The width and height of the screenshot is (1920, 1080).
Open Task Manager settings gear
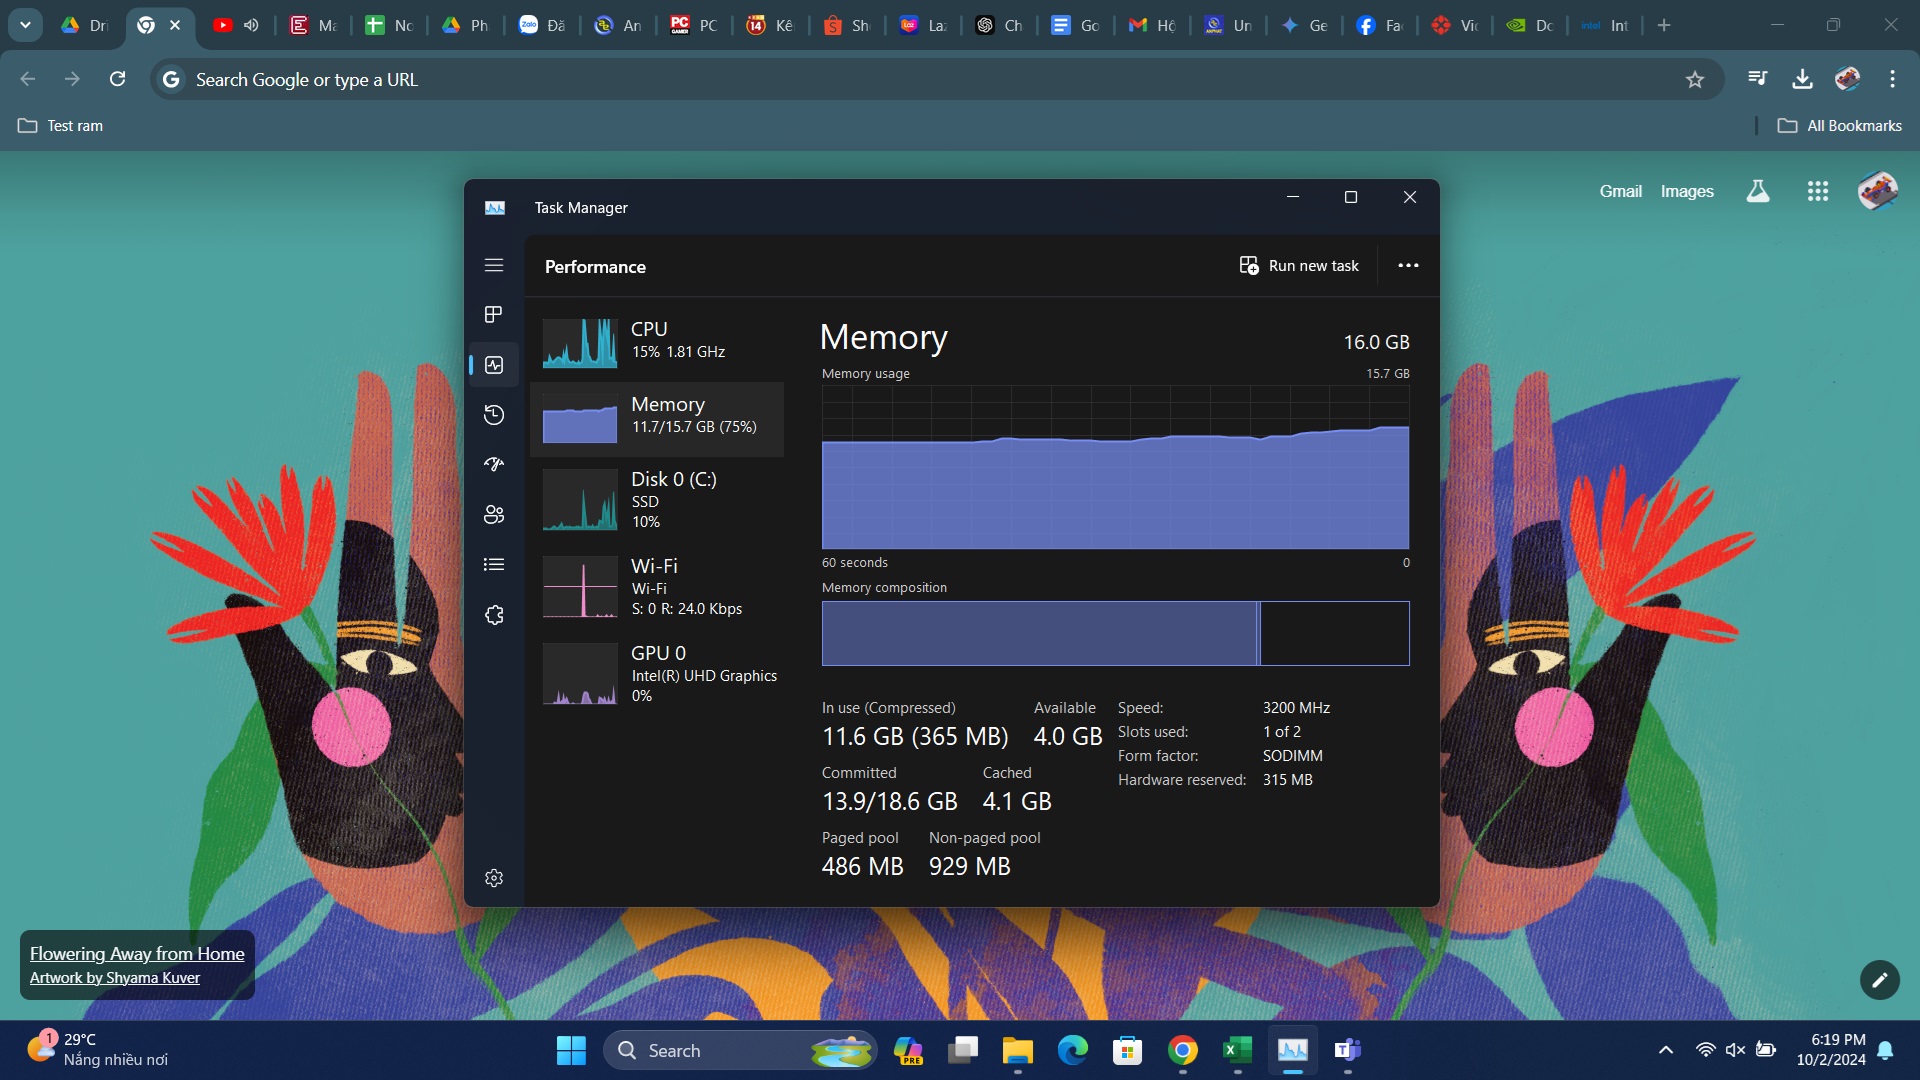click(494, 878)
